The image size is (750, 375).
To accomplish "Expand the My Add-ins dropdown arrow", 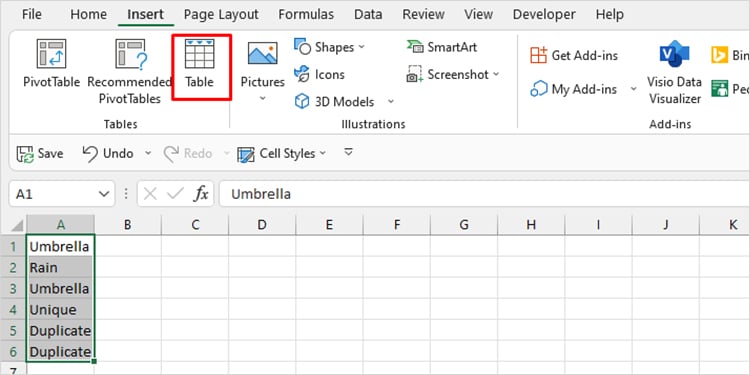I will [x=634, y=89].
